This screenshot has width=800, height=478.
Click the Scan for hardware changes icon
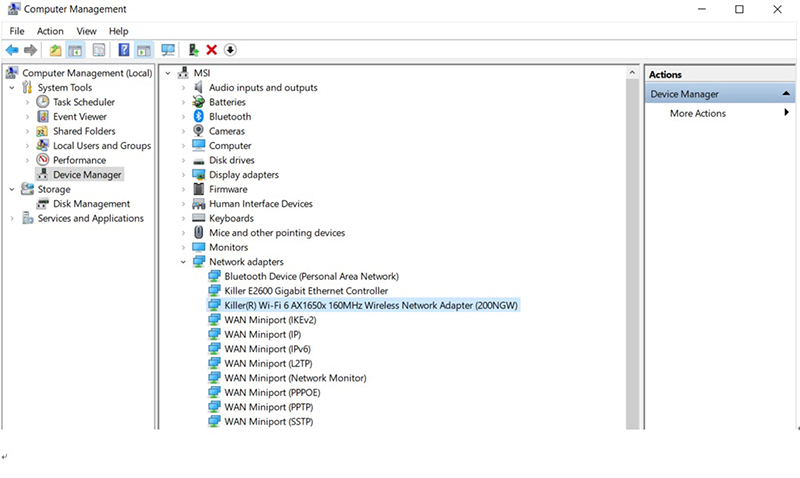point(168,50)
